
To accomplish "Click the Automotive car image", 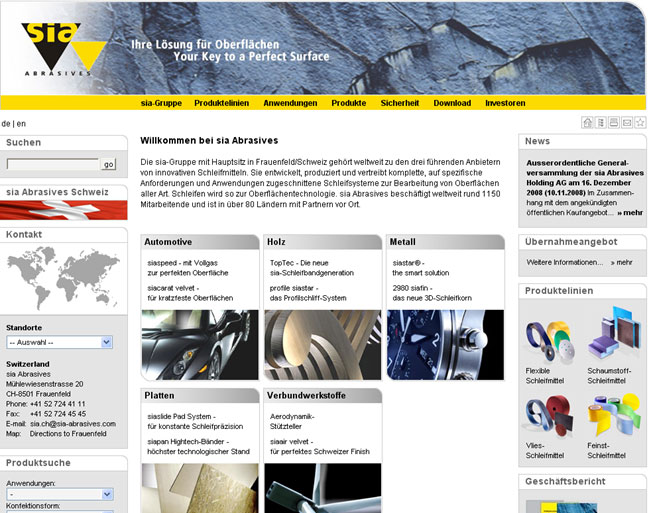I will [200, 345].
